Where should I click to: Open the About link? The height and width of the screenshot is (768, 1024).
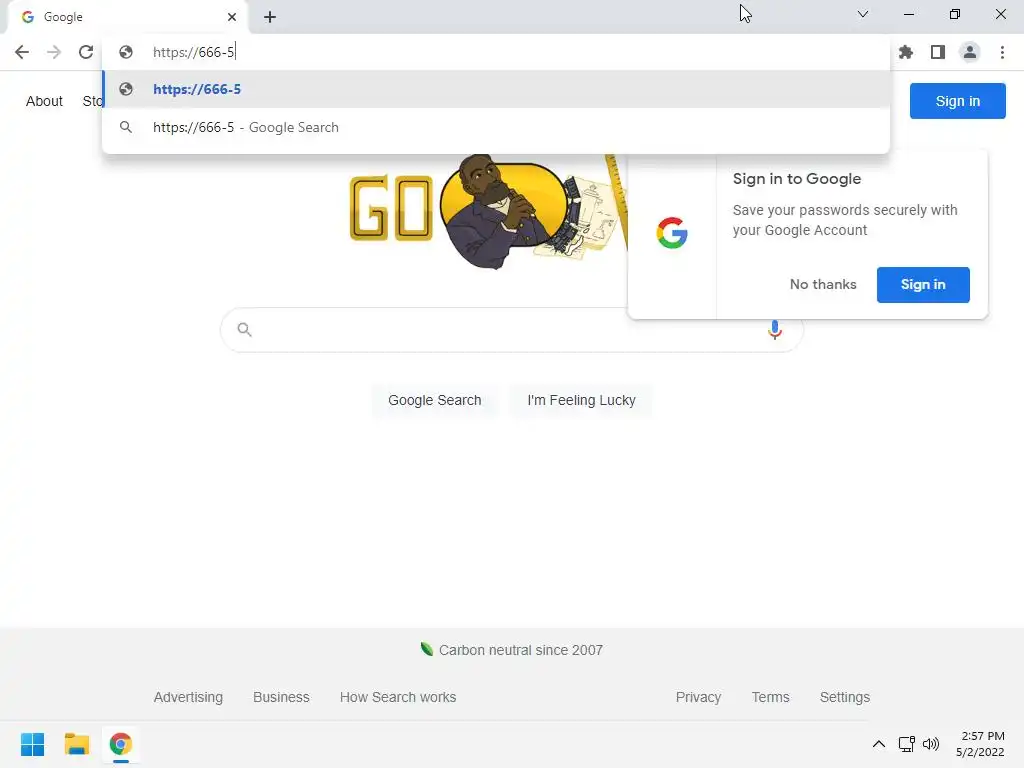pos(44,101)
